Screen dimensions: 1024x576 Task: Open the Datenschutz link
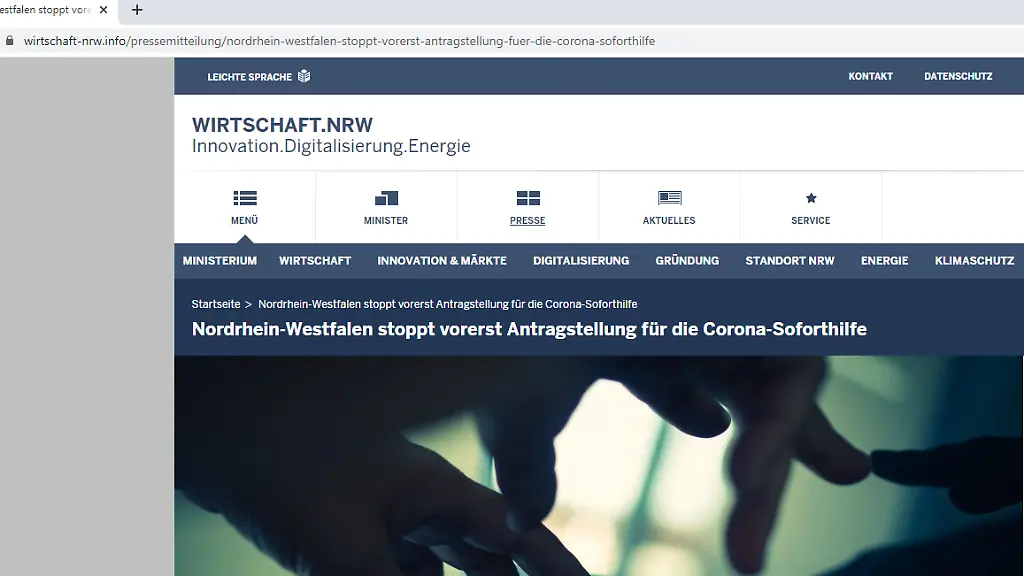point(958,77)
